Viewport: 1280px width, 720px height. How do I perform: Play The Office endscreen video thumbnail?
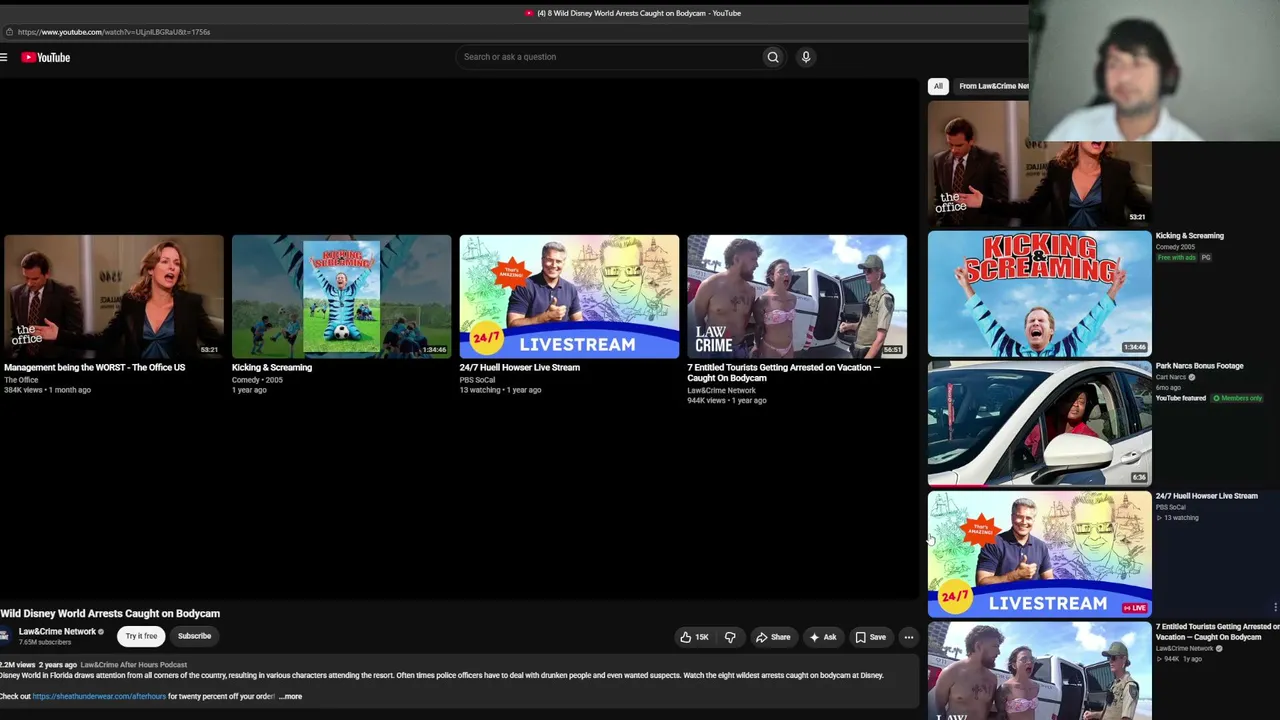[114, 296]
